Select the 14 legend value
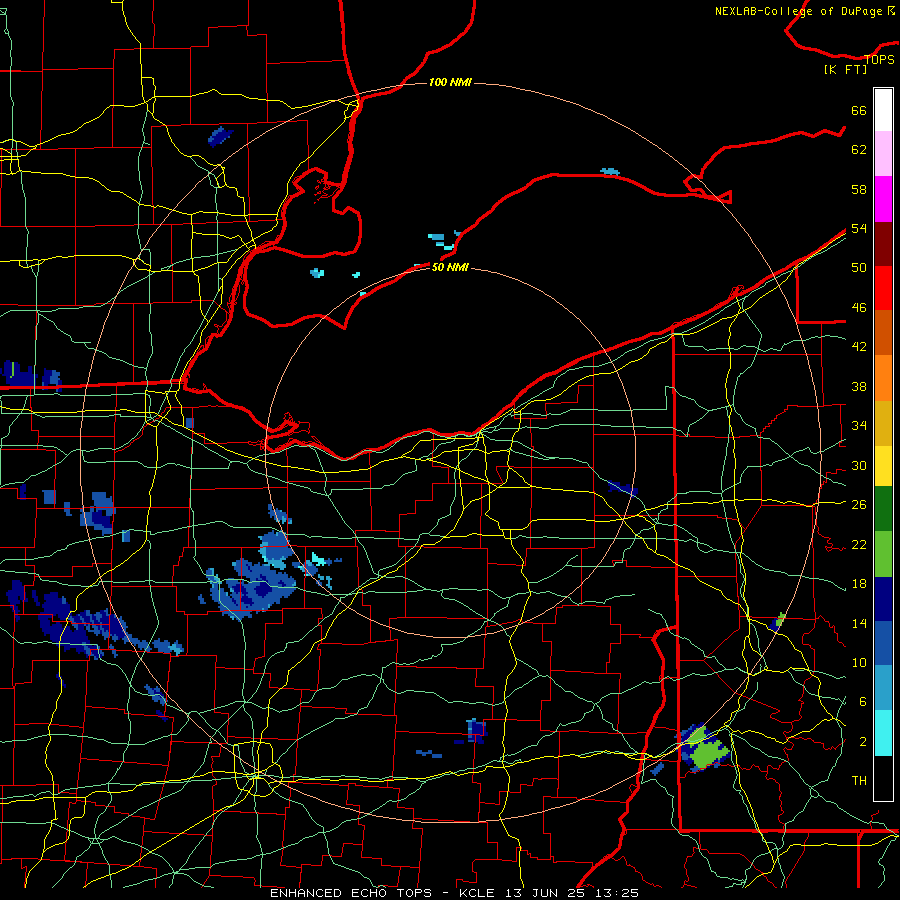Image resolution: width=900 pixels, height=900 pixels. coord(859,623)
